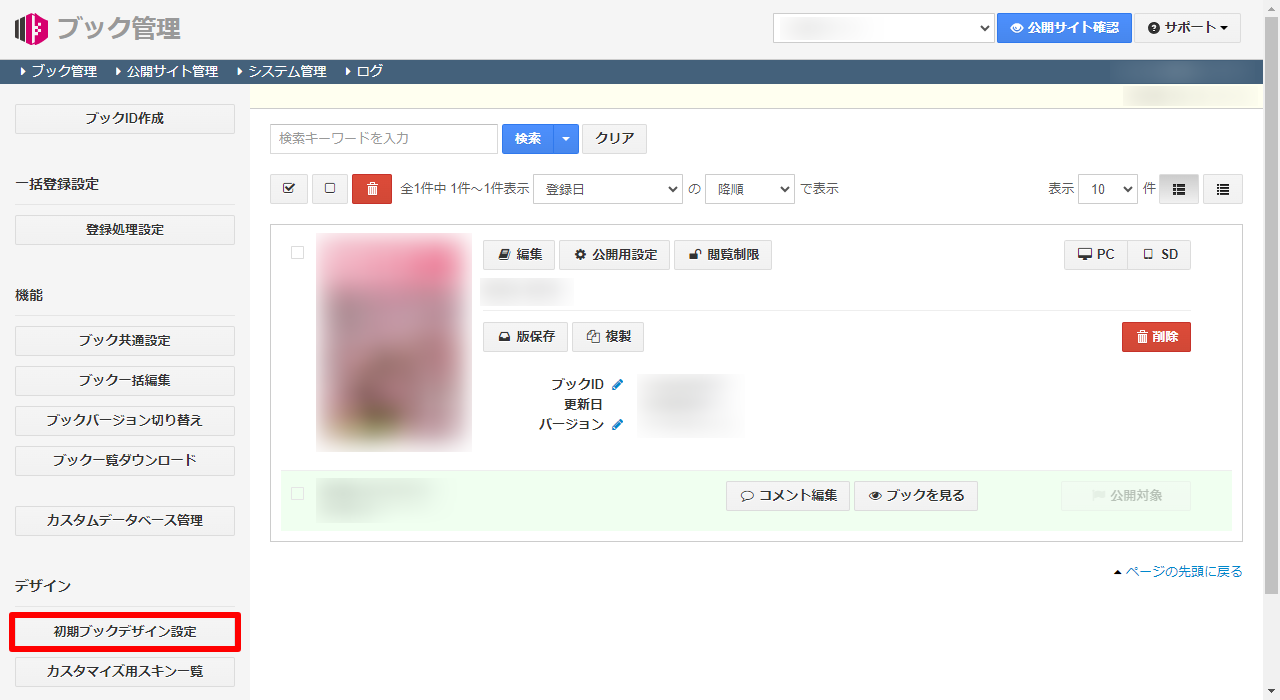Switch to thumbnail list view icon

[x=1179, y=189]
